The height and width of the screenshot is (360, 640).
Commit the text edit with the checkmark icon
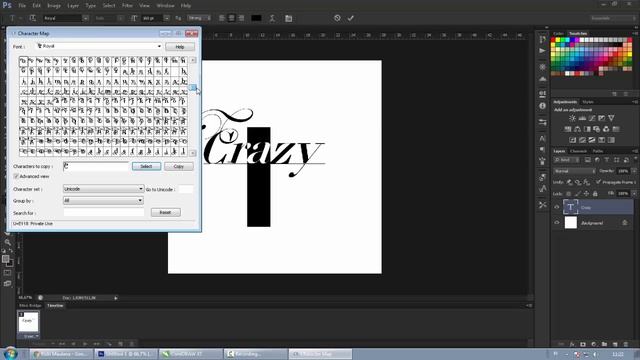pos(351,18)
